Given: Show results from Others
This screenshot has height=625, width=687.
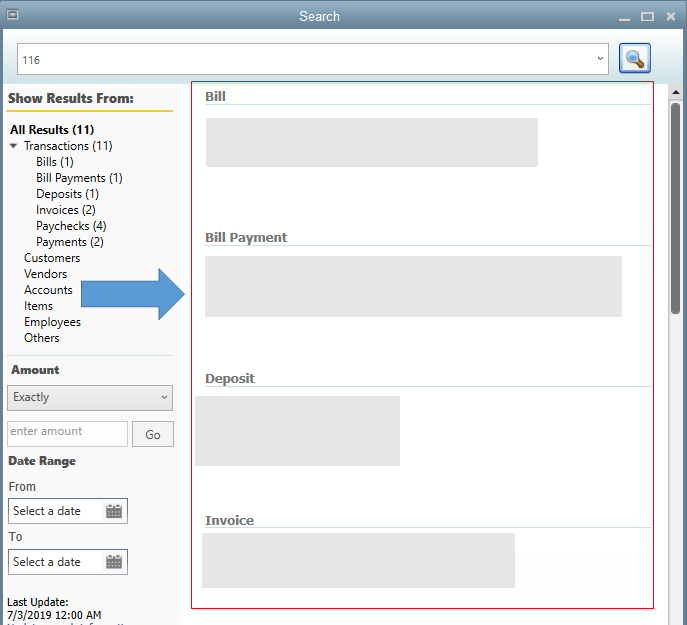Looking at the screenshot, I should click(42, 338).
